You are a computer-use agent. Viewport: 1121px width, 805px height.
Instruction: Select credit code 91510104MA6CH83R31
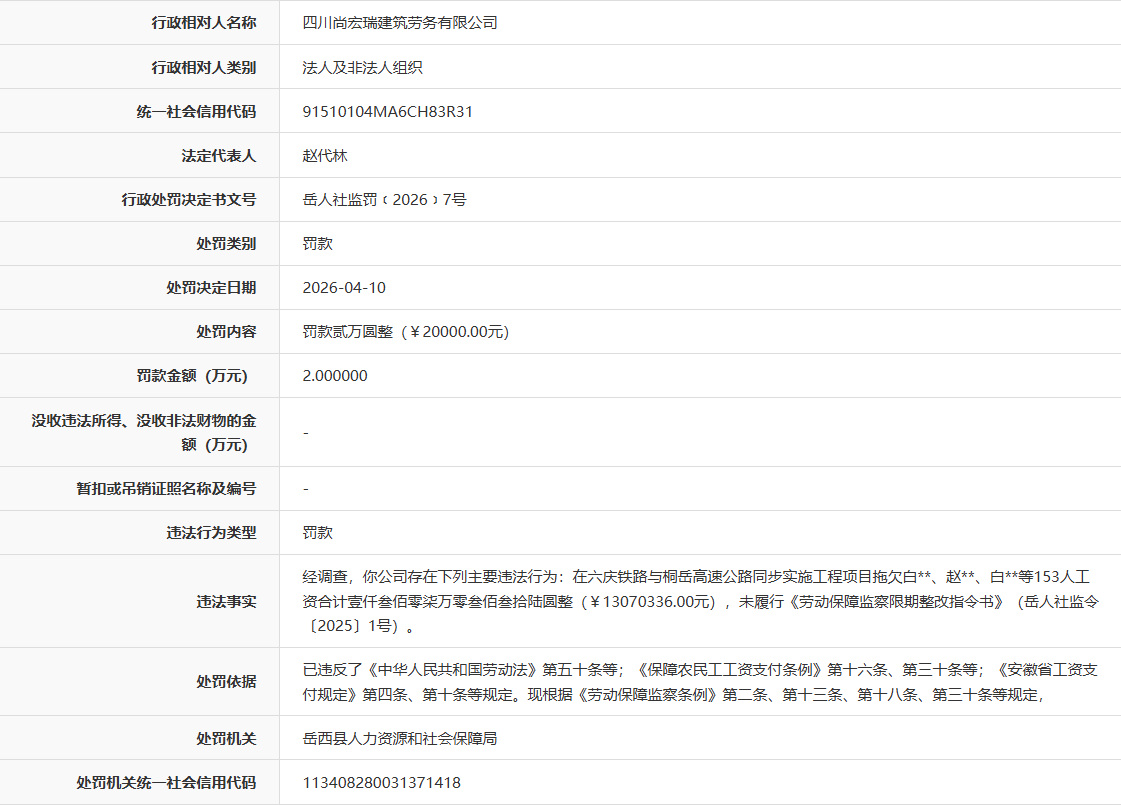(387, 112)
